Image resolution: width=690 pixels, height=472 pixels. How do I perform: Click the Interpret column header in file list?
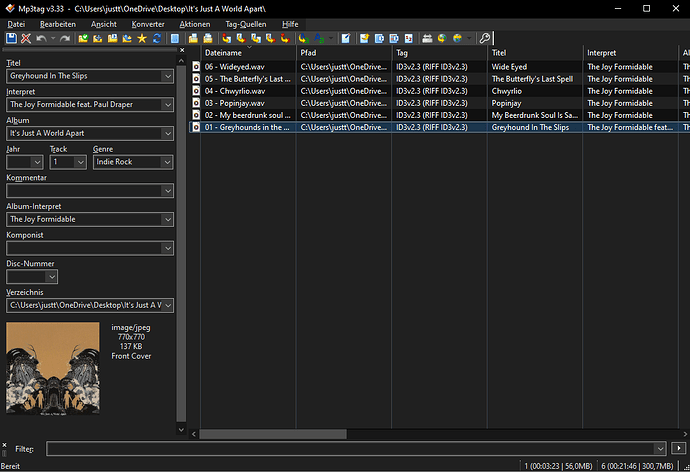631,53
